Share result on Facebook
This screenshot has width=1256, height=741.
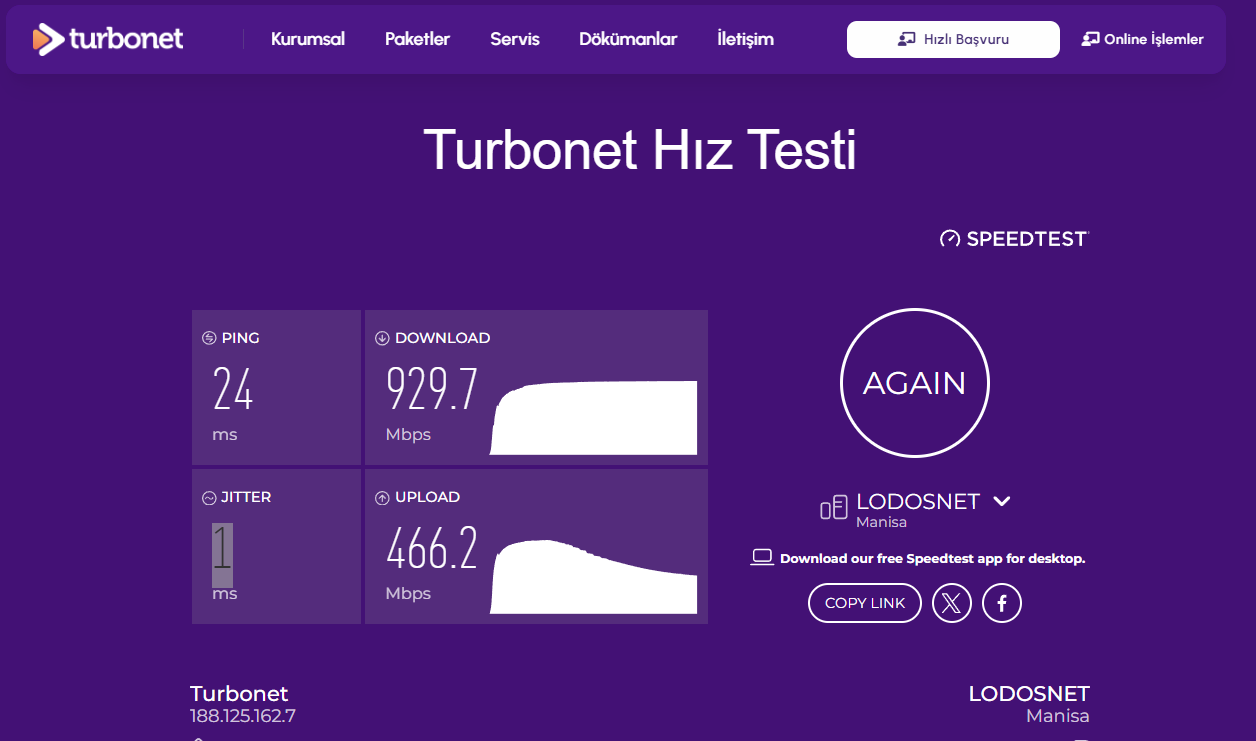(1002, 603)
